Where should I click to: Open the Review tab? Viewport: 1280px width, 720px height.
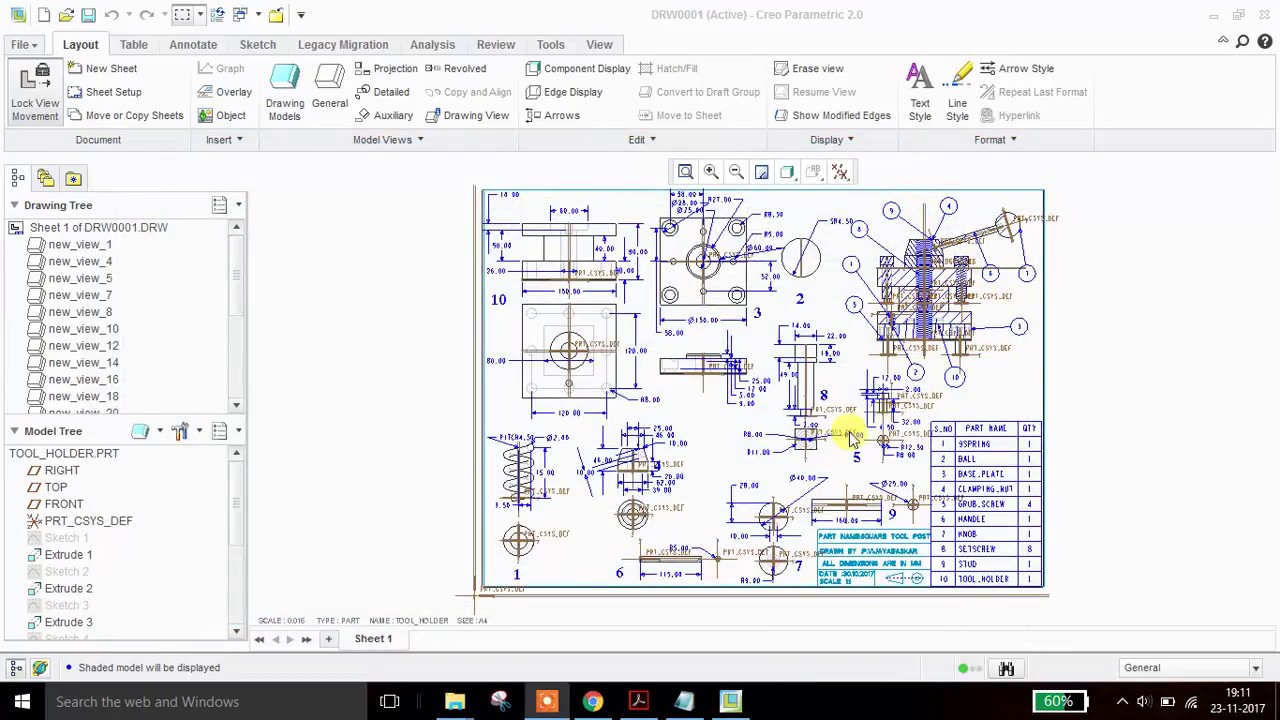tap(495, 44)
